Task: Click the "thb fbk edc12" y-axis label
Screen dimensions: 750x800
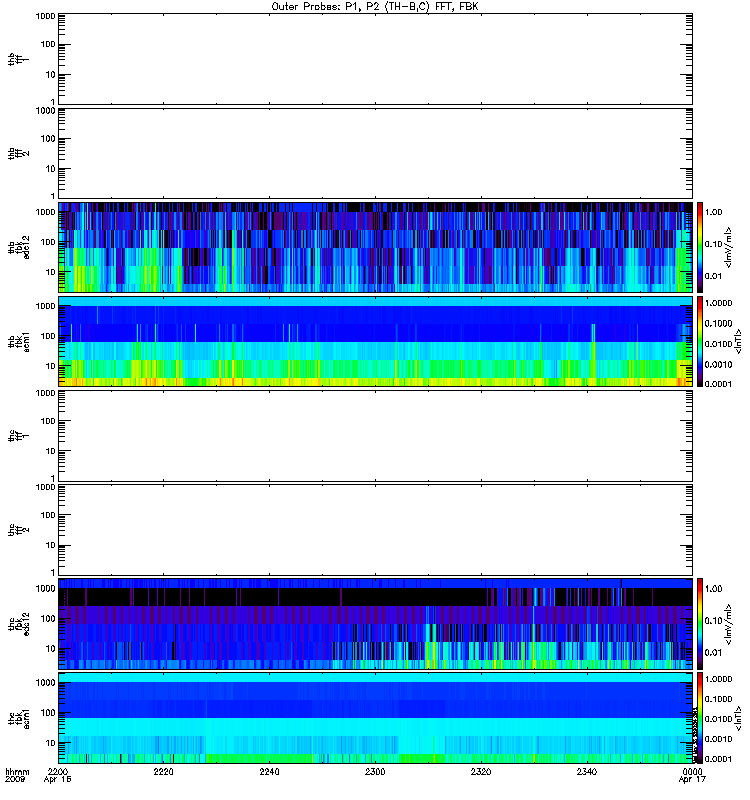Action: coord(19,247)
